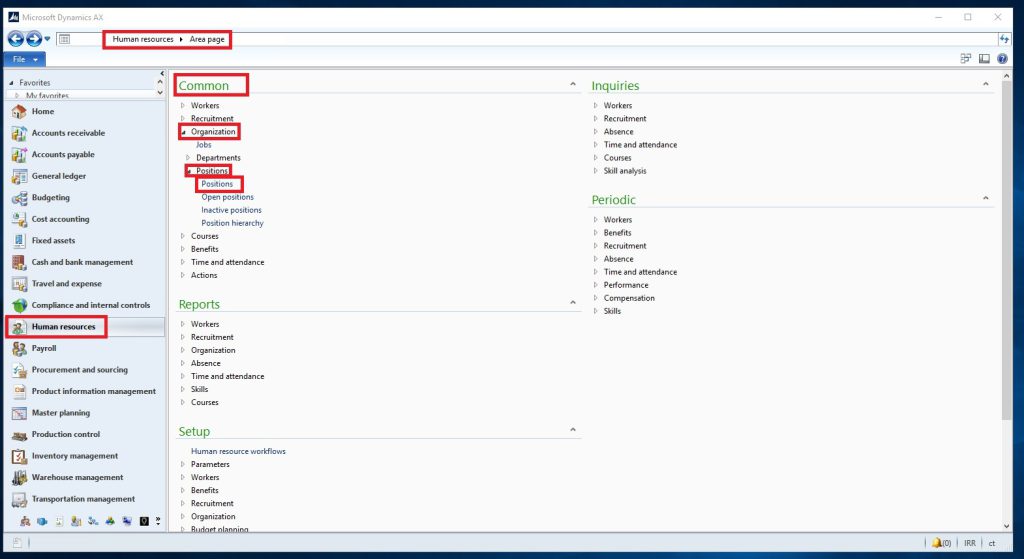
Task: Expand Departments under Organization
Action: (x=188, y=158)
